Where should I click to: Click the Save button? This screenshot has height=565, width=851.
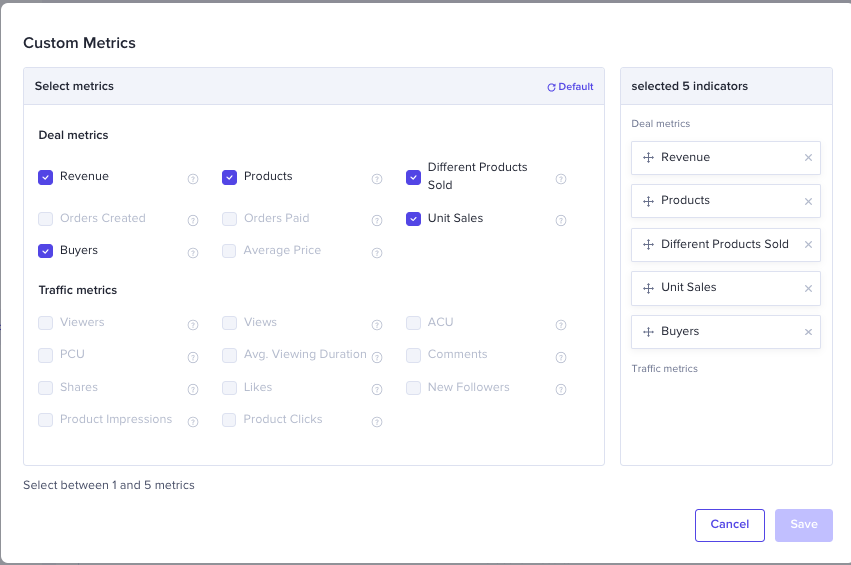tap(803, 525)
